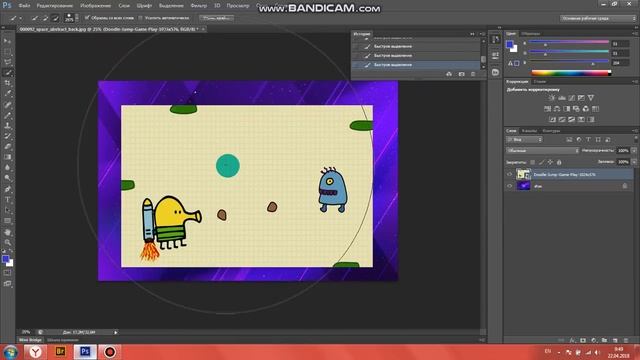Toggle lock position icon

(x=550, y=162)
